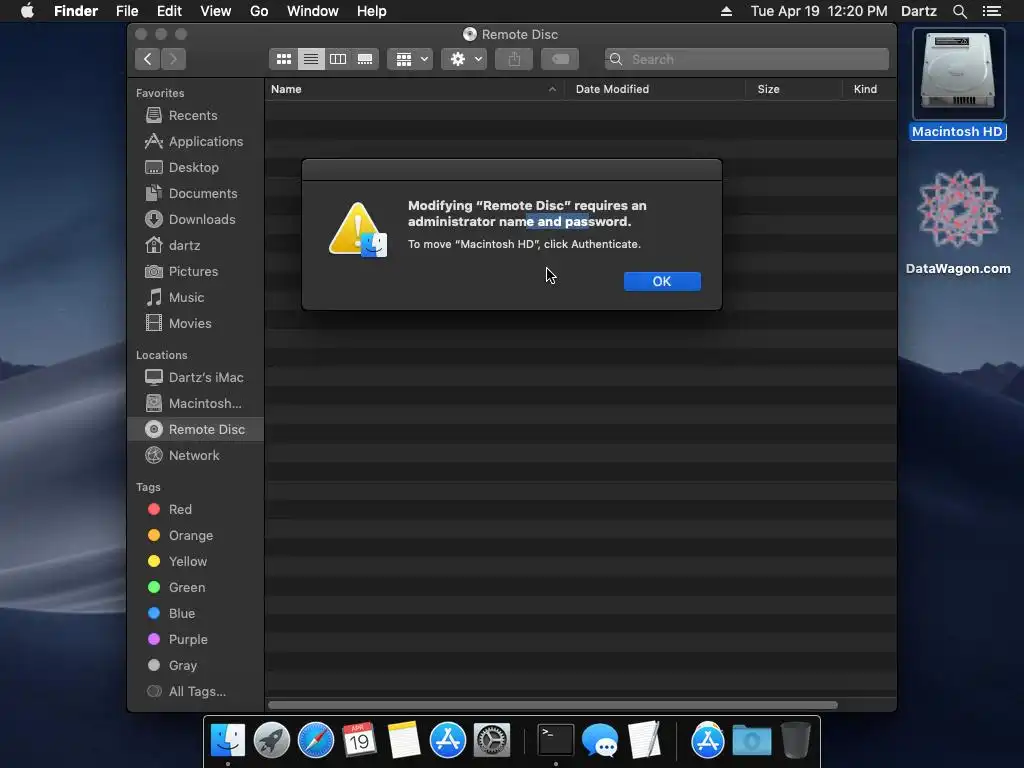Open the Window menu
Viewport: 1024px width, 768px height.
pos(313,11)
